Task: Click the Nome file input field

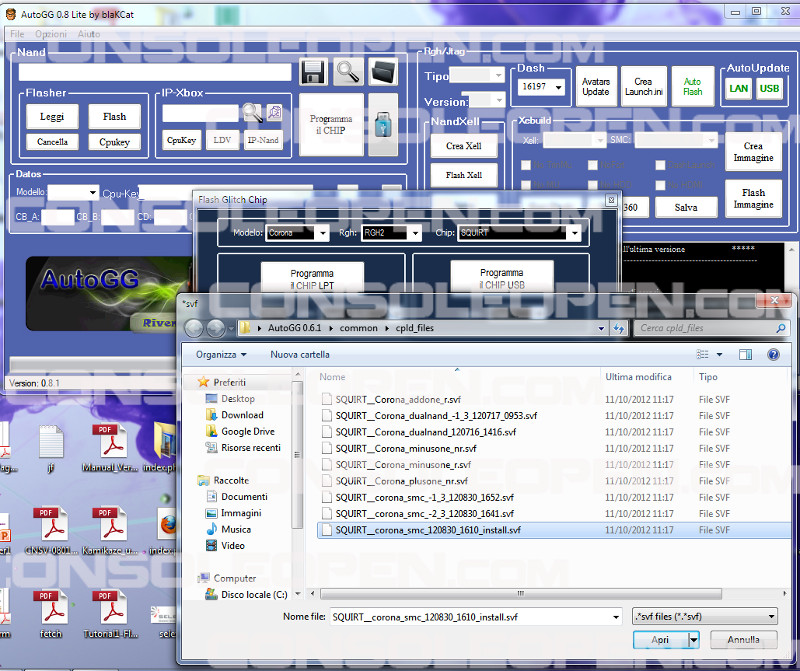Action: [470, 617]
